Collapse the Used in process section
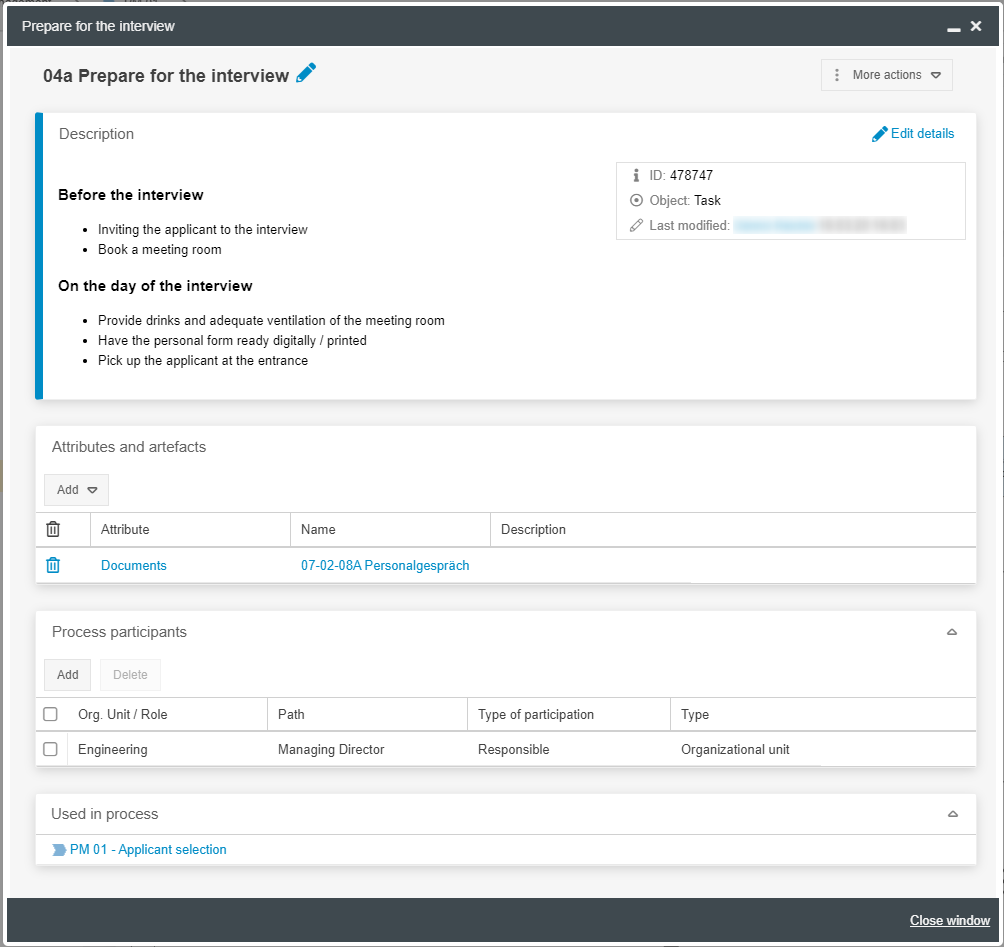The height and width of the screenshot is (947, 1004). pyautogui.click(x=952, y=814)
